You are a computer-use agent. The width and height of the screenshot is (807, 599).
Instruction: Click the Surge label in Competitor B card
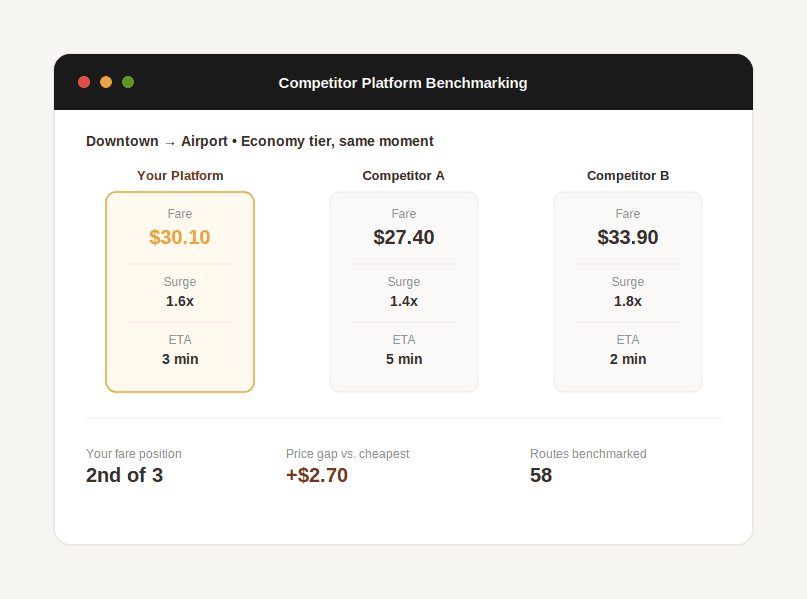point(628,282)
